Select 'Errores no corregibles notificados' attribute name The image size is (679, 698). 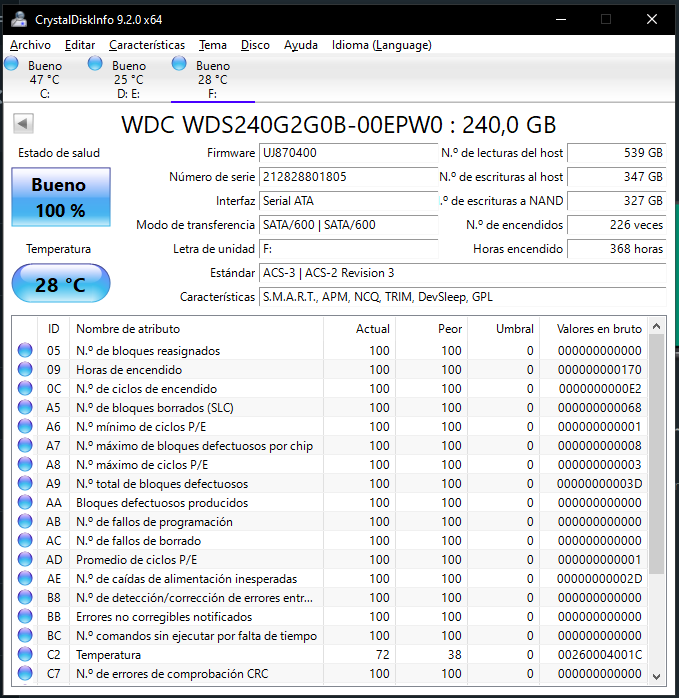click(164, 617)
